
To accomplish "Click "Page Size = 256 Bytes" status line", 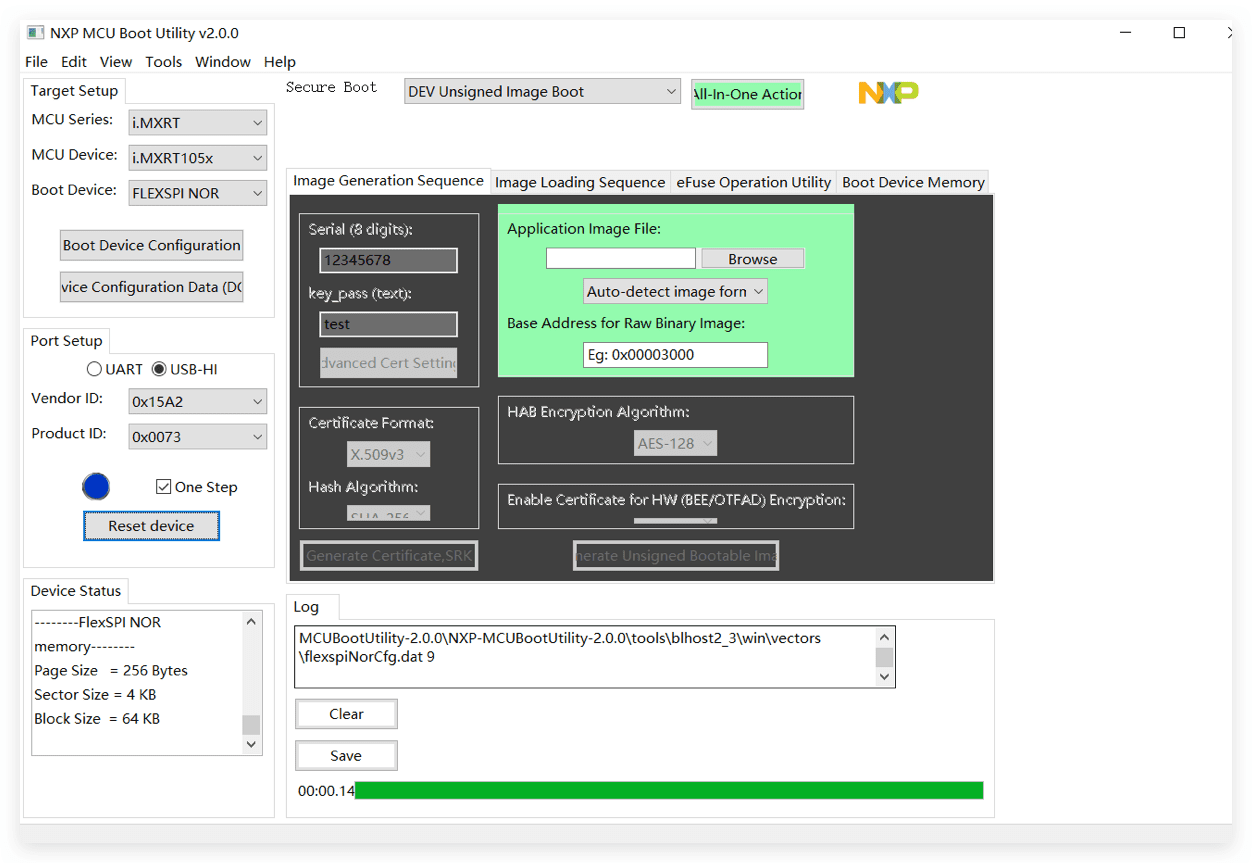I will point(111,671).
